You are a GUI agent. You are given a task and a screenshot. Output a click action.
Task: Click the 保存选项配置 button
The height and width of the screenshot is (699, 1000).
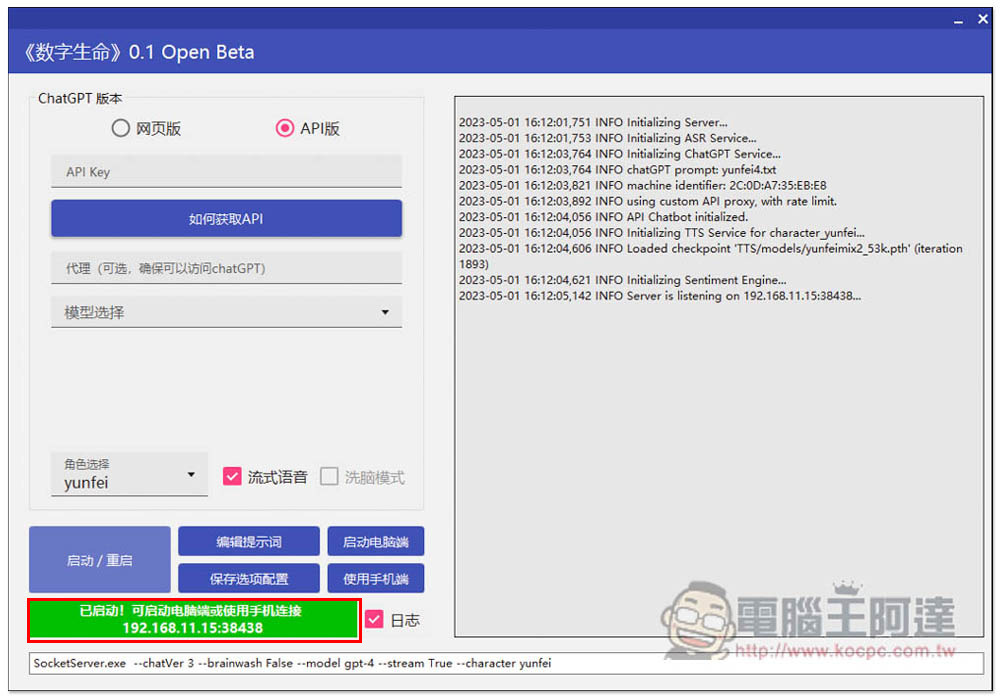tap(249, 578)
